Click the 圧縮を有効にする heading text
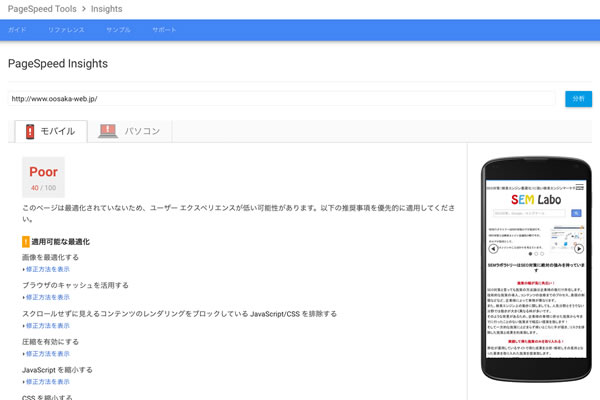This screenshot has height=400, width=600. point(51,342)
